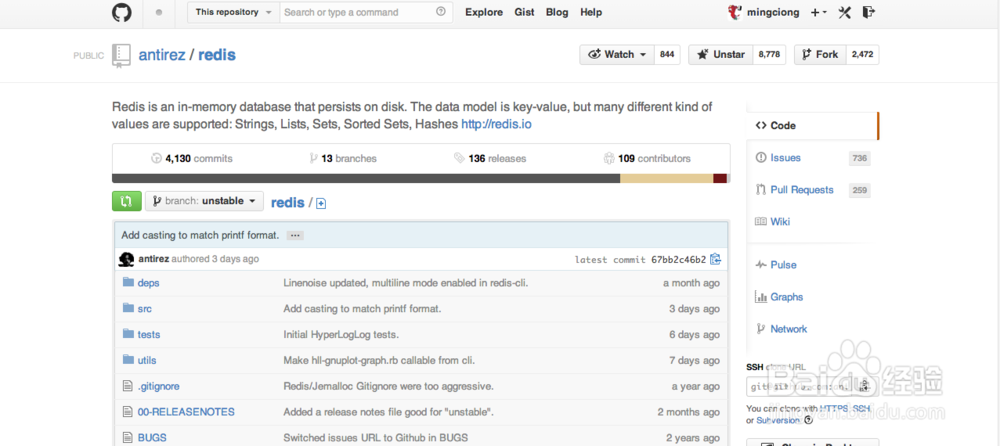Click antirez author avatar in commit bar
The image size is (1000, 446).
coord(126,259)
